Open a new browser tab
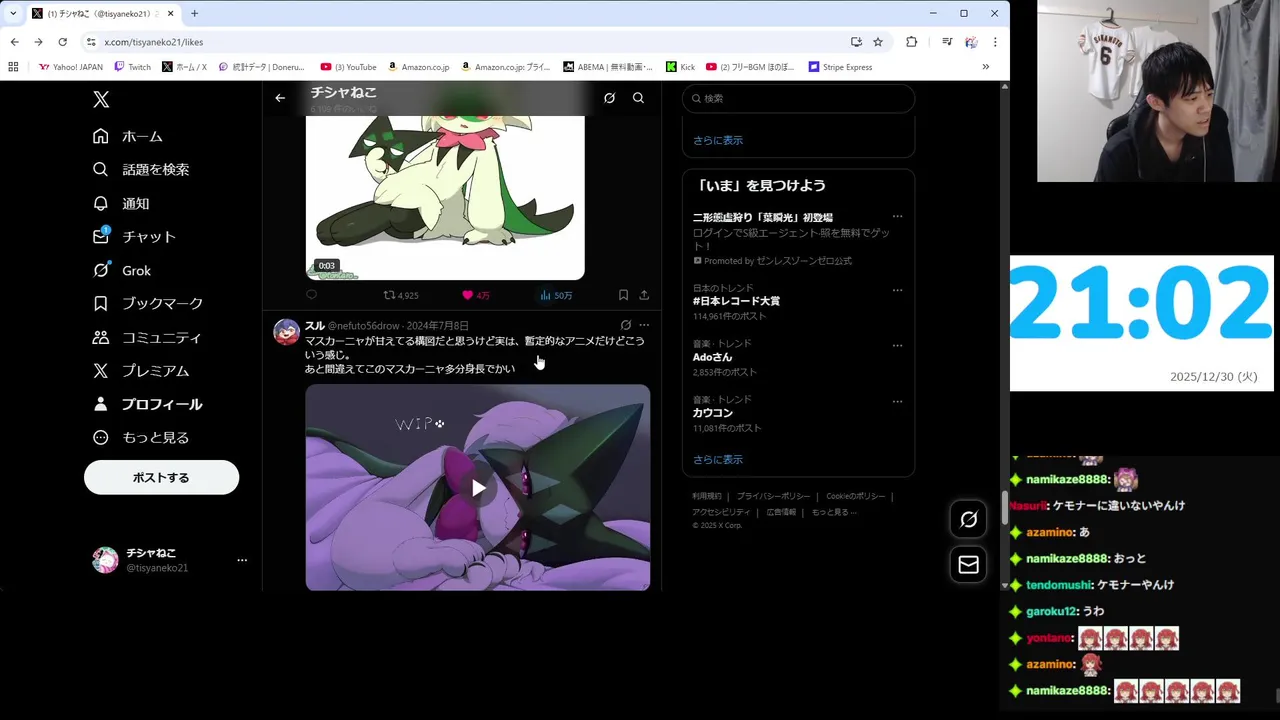This screenshot has height=720, width=1280. pyautogui.click(x=194, y=14)
